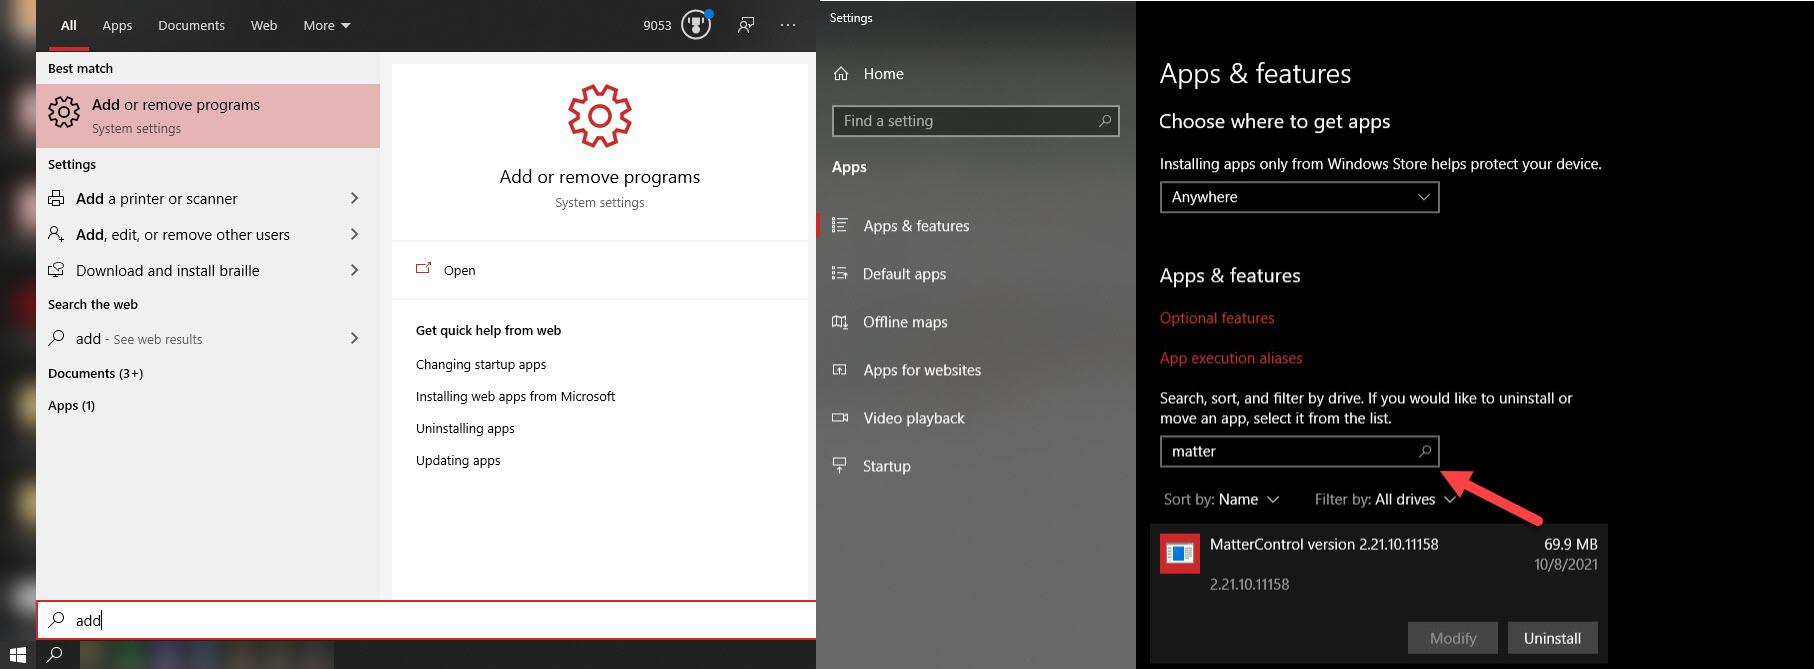Click the Uninstall button for MatterControl
Screen dimensions: 1814x669
click(1552, 638)
